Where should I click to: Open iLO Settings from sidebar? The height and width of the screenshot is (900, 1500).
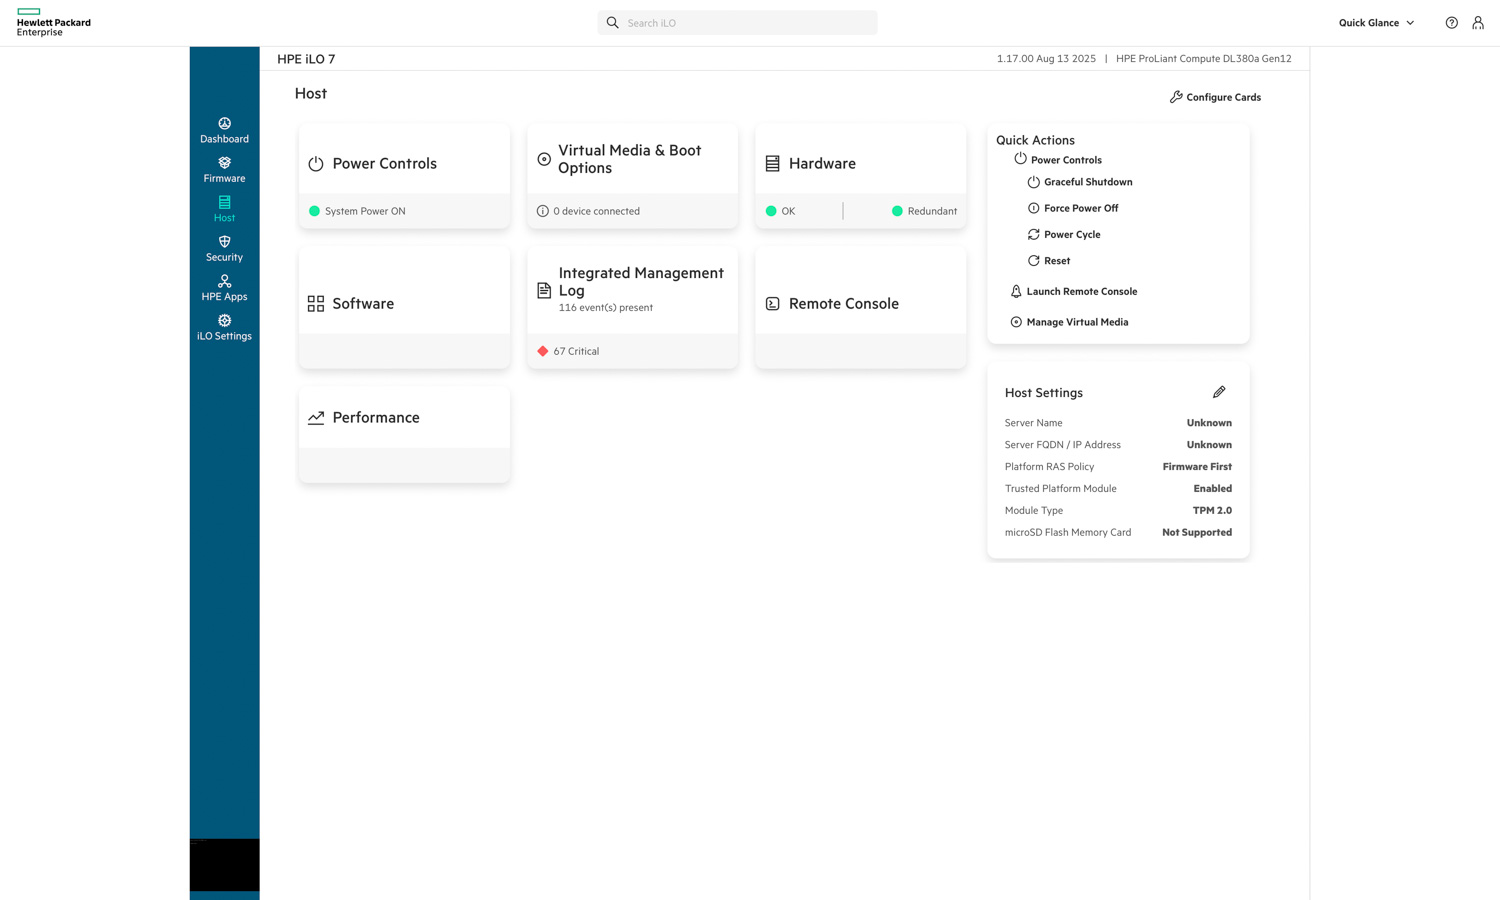[x=224, y=328]
